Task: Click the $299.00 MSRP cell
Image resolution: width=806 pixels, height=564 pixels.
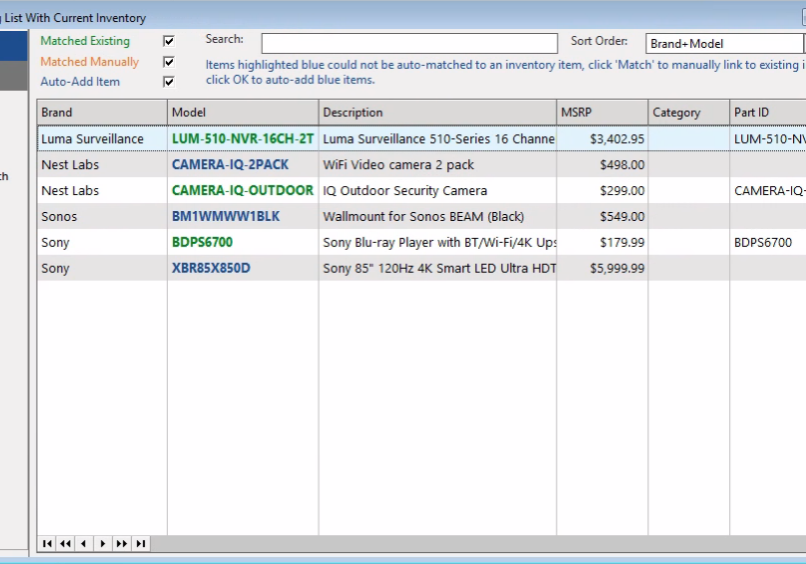Action: click(602, 190)
